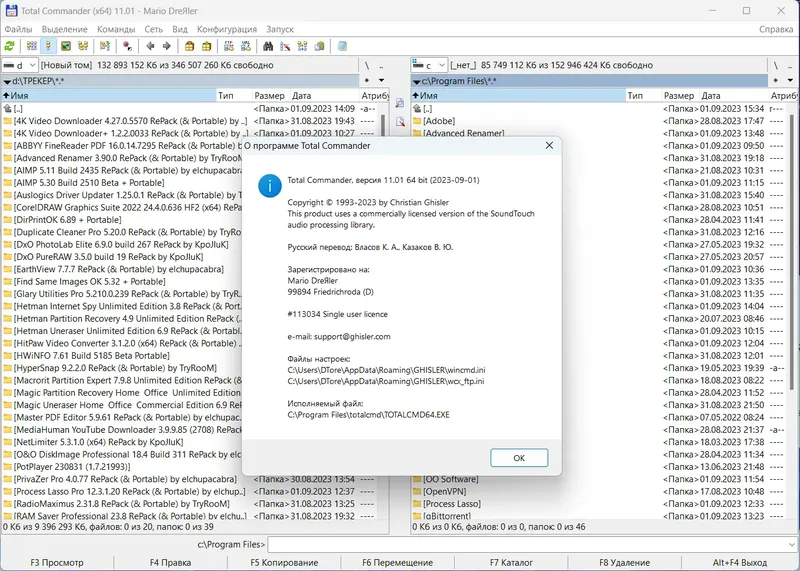Go back with the left arrow icon
The width and height of the screenshot is (800, 571).
150,46
